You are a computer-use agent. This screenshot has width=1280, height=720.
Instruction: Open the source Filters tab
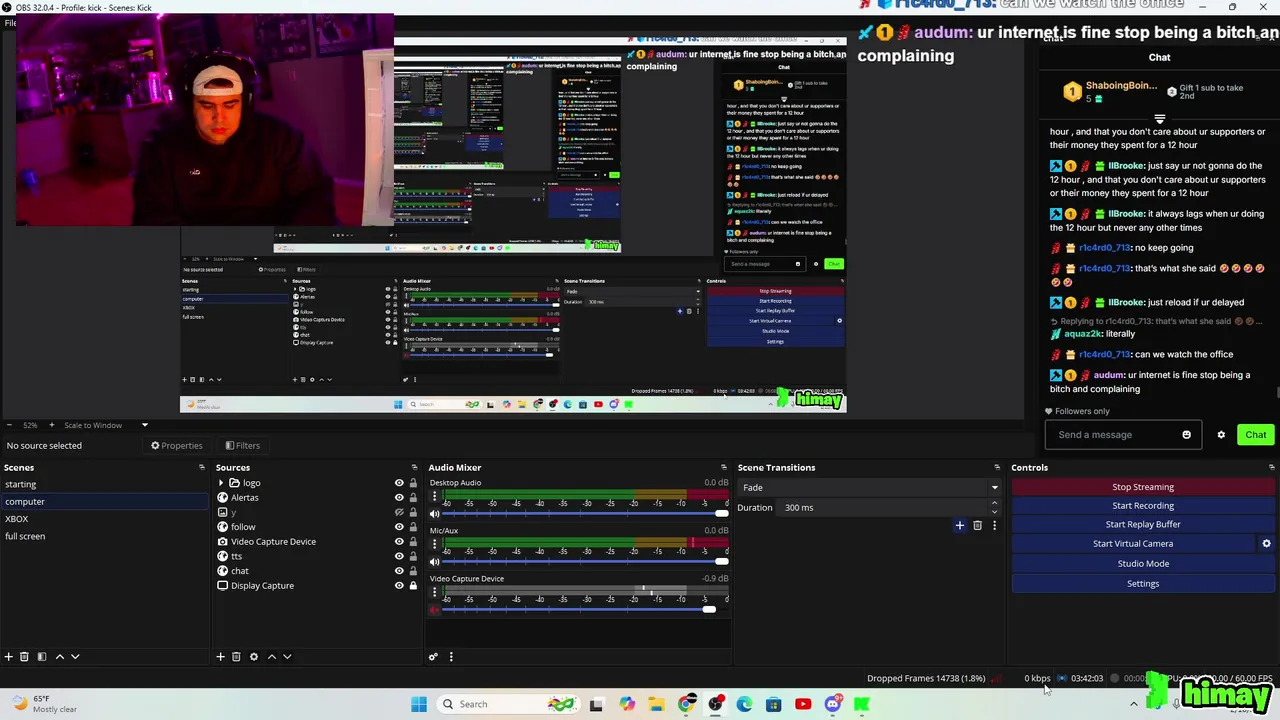243,445
